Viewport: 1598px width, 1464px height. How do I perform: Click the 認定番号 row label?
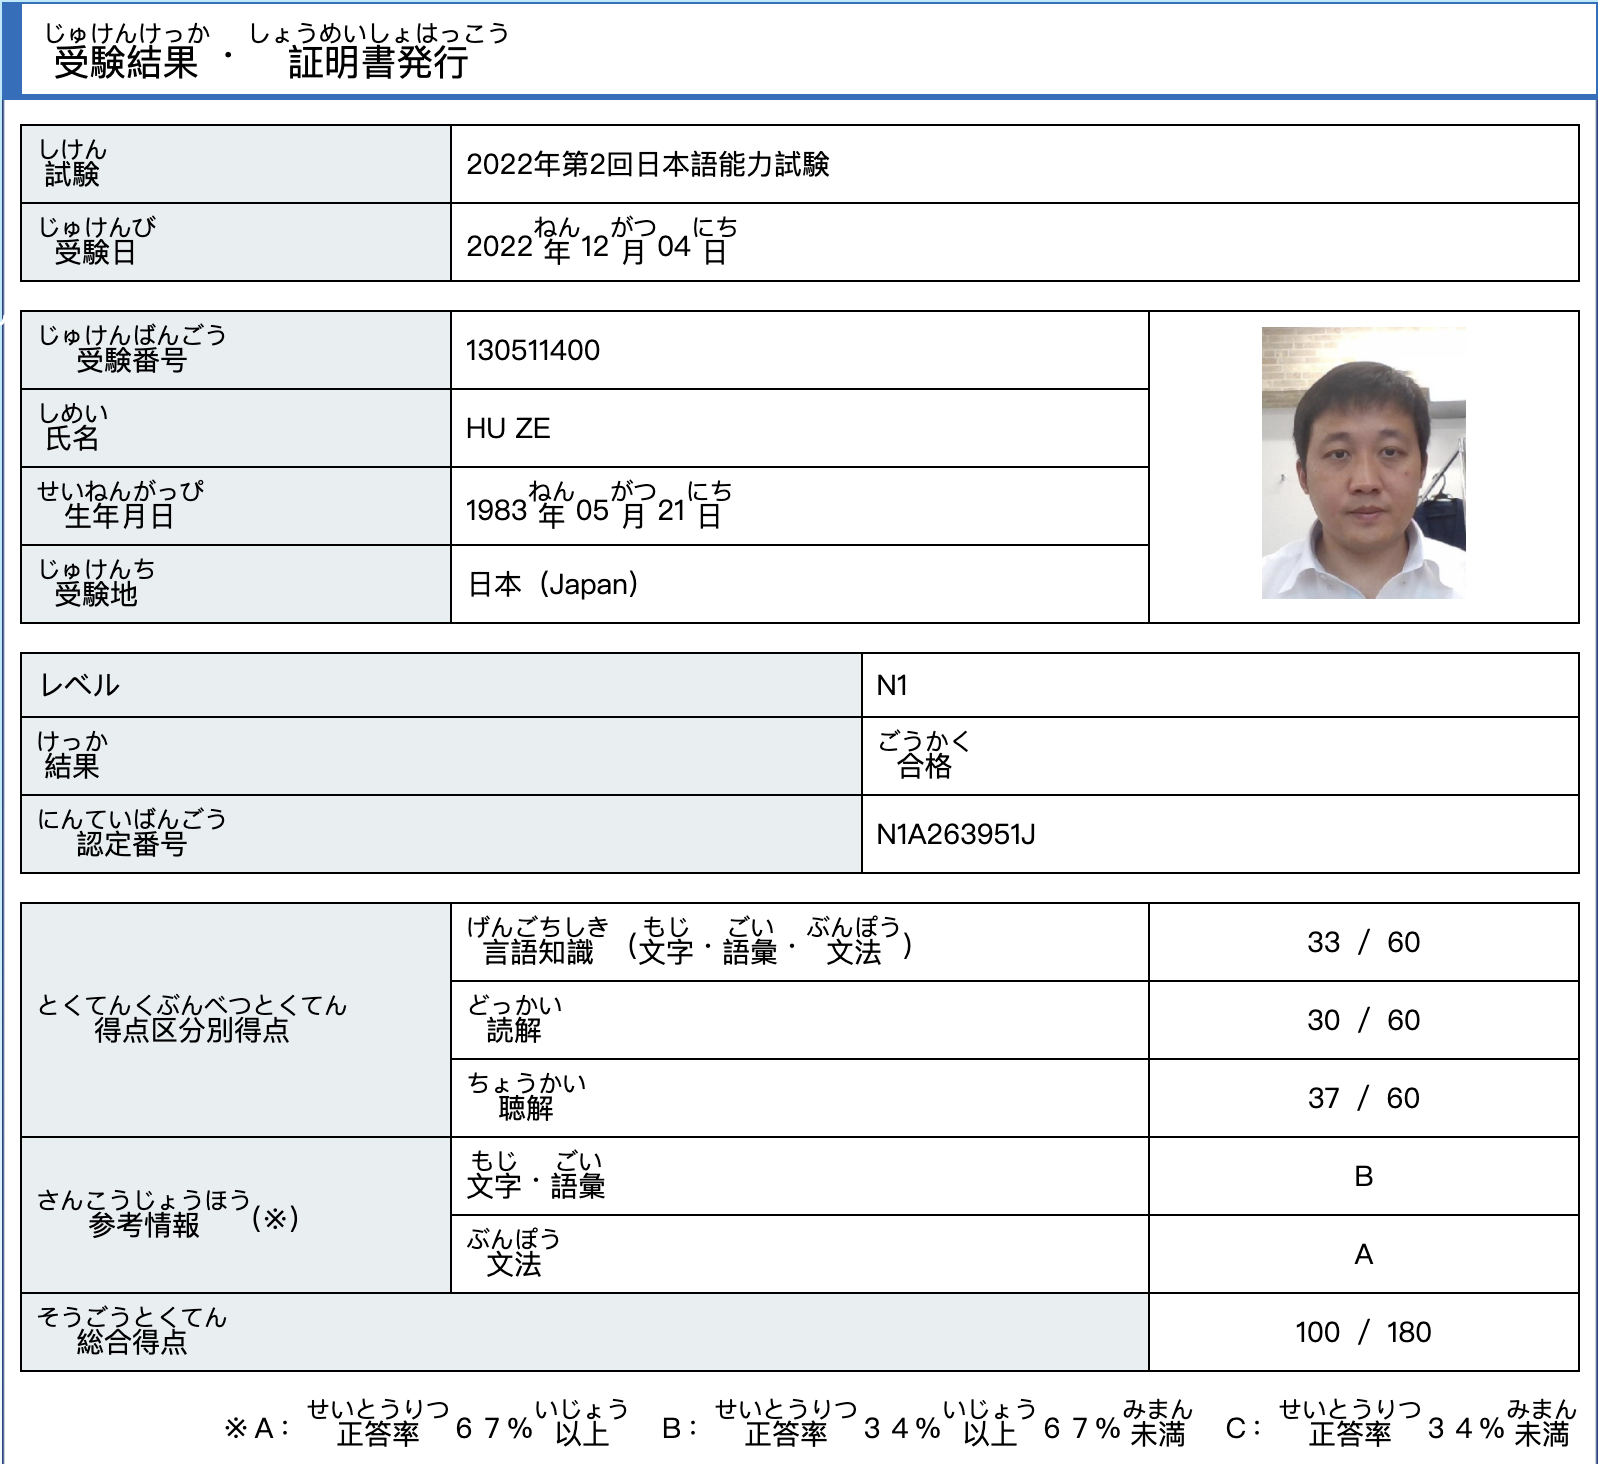132,833
